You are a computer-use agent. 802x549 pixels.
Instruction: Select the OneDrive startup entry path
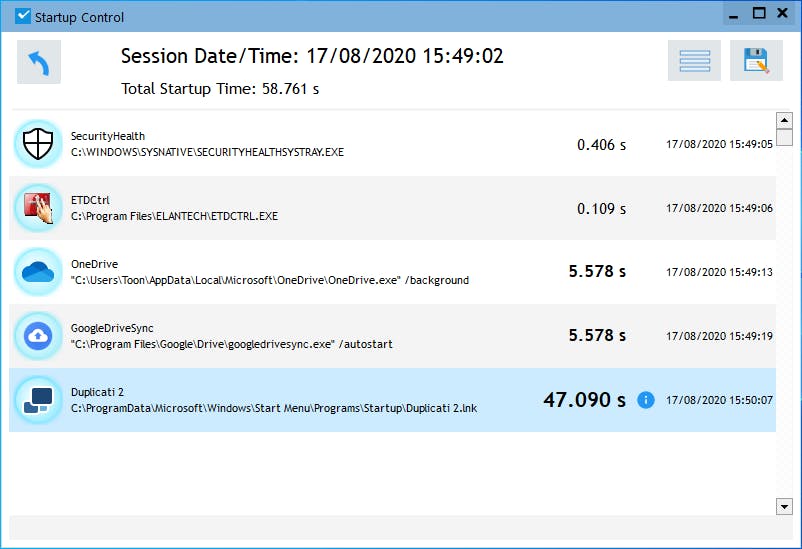(x=269, y=280)
